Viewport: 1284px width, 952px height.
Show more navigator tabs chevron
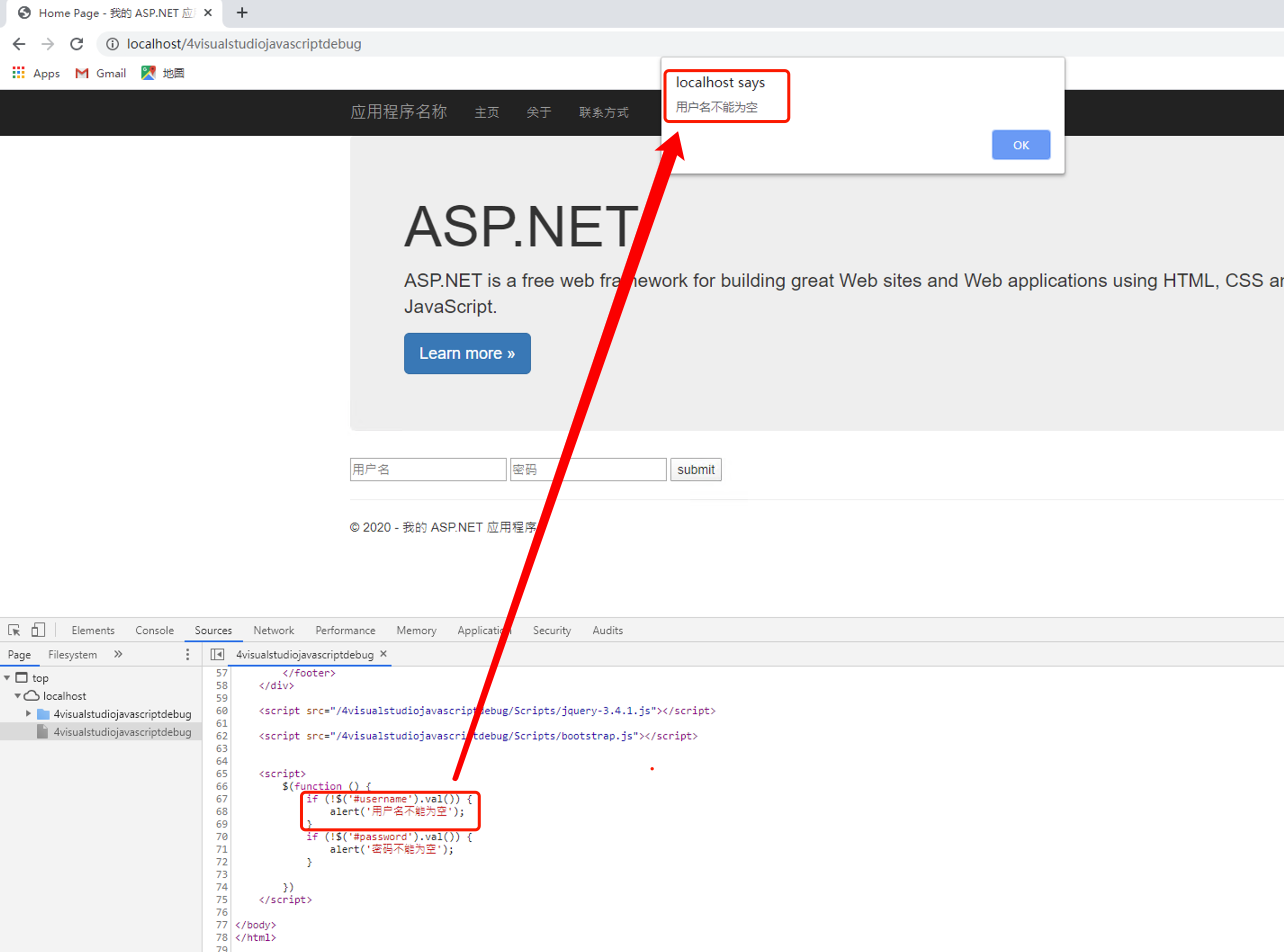click(x=118, y=655)
